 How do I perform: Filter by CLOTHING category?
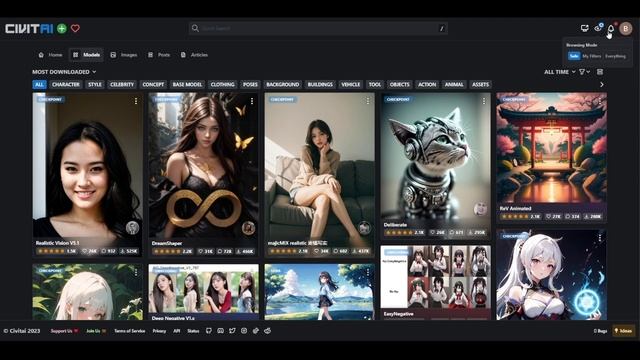222,84
